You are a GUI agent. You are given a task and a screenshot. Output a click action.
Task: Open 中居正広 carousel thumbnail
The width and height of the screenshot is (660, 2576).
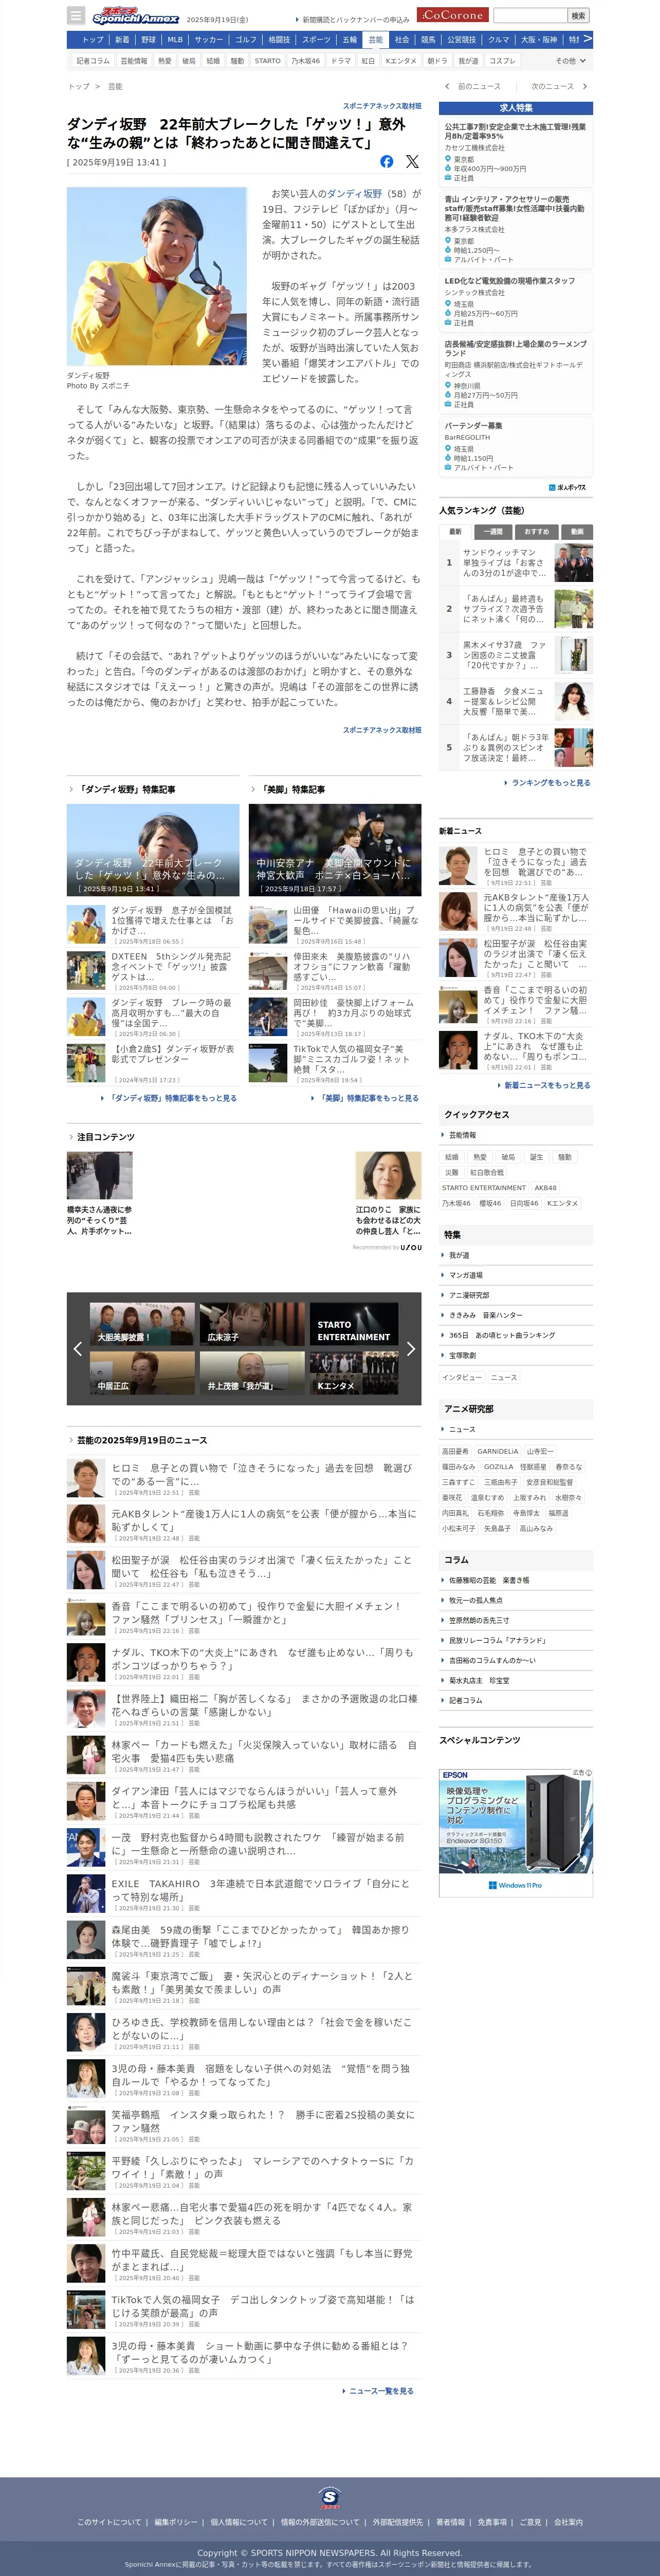point(142,1372)
